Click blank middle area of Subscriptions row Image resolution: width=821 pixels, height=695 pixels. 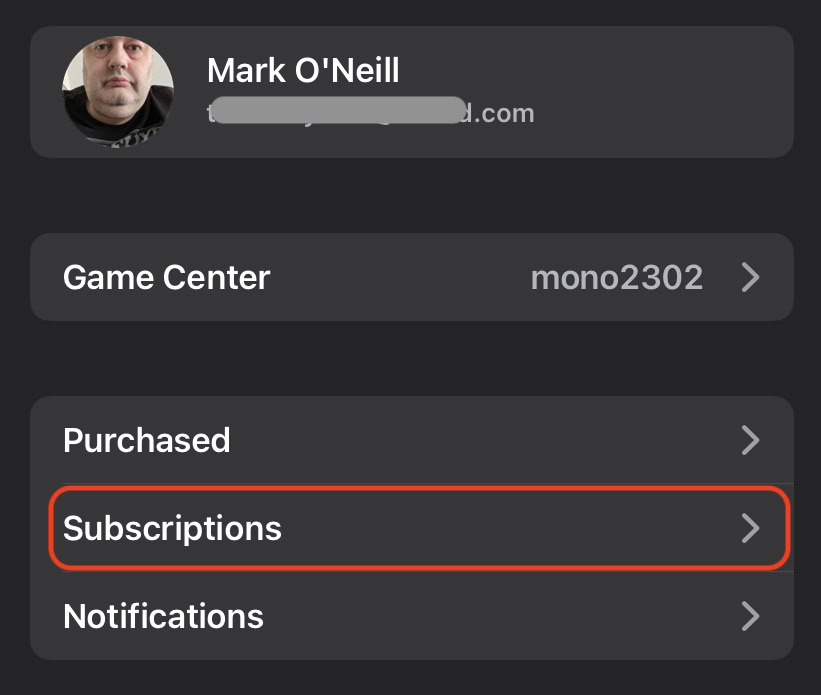pyautogui.click(x=500, y=528)
